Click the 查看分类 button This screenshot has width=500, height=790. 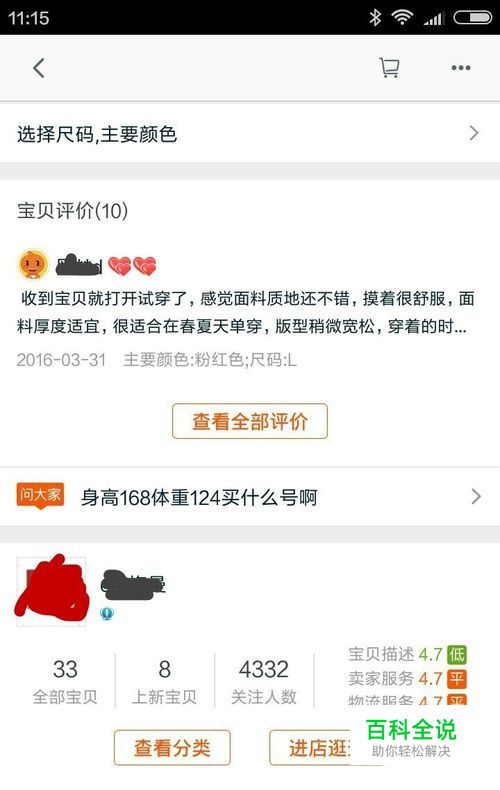pyautogui.click(x=172, y=748)
